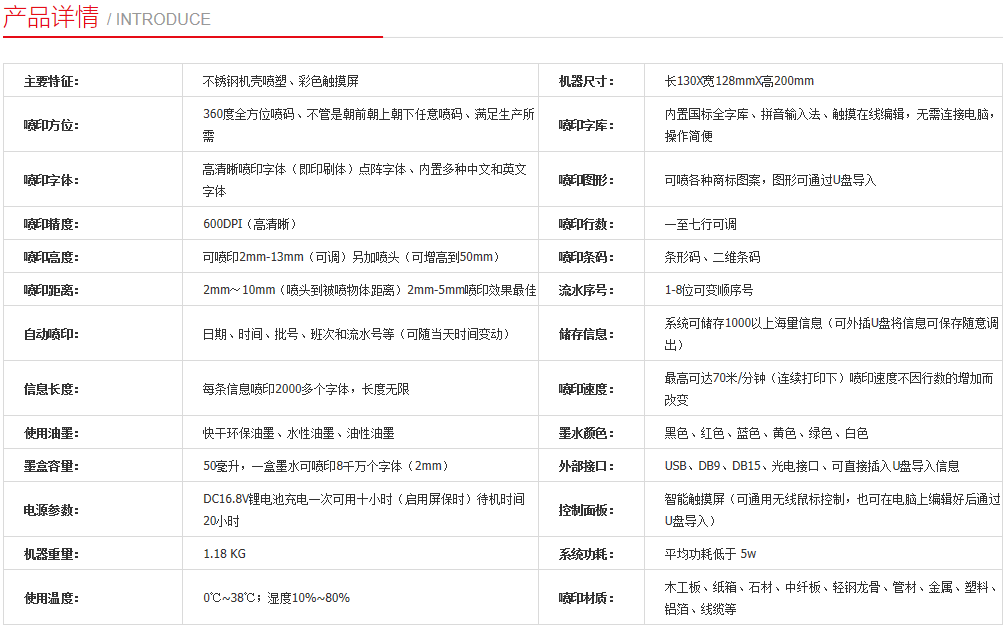Click the 外部接口 label

(586, 466)
